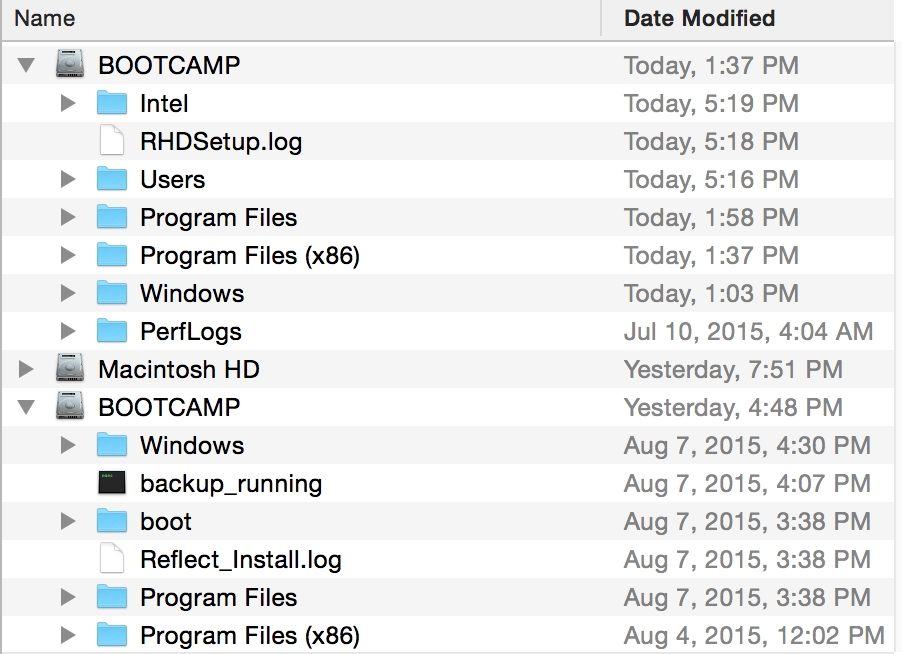This screenshot has width=902, height=654.
Task: Click the Users folder icon
Action: tap(112, 179)
